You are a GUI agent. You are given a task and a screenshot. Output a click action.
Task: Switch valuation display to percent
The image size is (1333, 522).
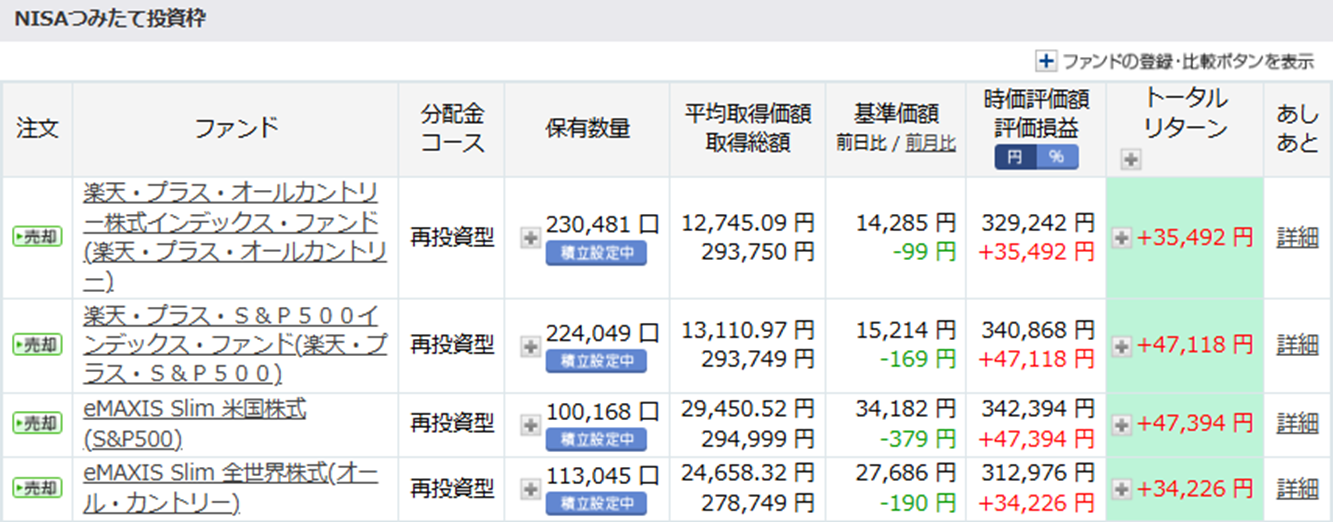[1056, 157]
